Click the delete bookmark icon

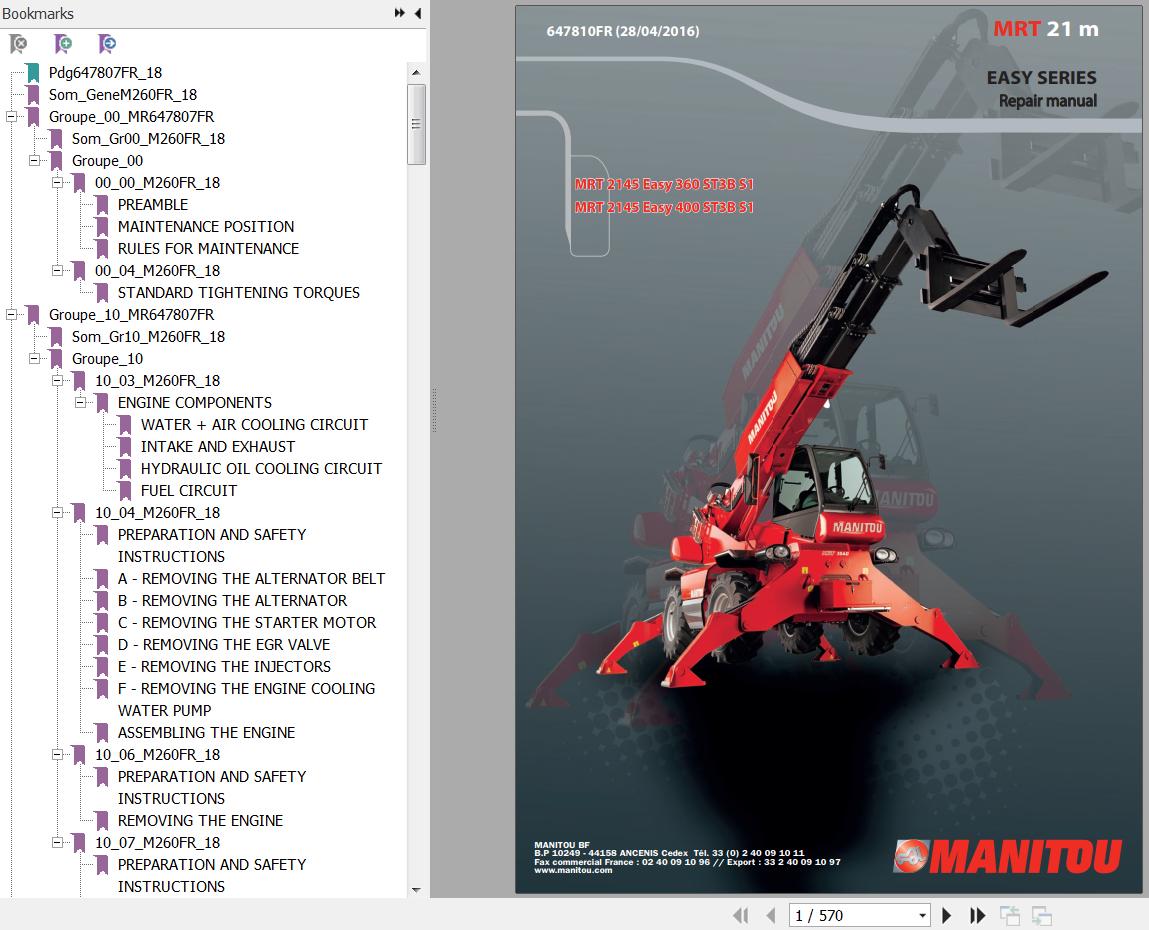coord(18,44)
